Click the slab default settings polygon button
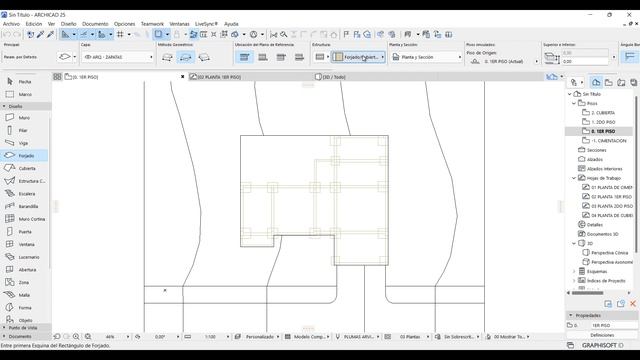The height and width of the screenshot is (360, 640). (x=64, y=57)
